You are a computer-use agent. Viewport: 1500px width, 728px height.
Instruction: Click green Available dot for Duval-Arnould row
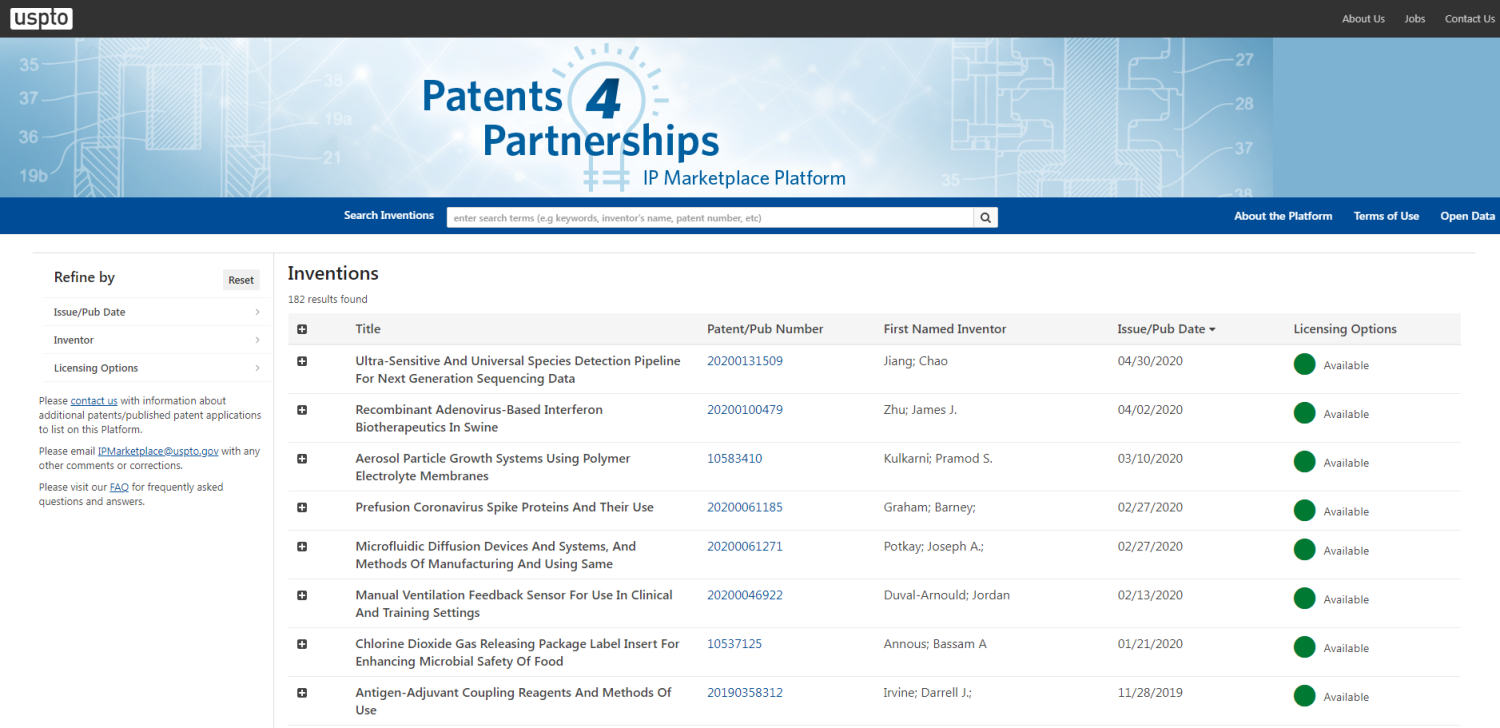pos(1304,599)
